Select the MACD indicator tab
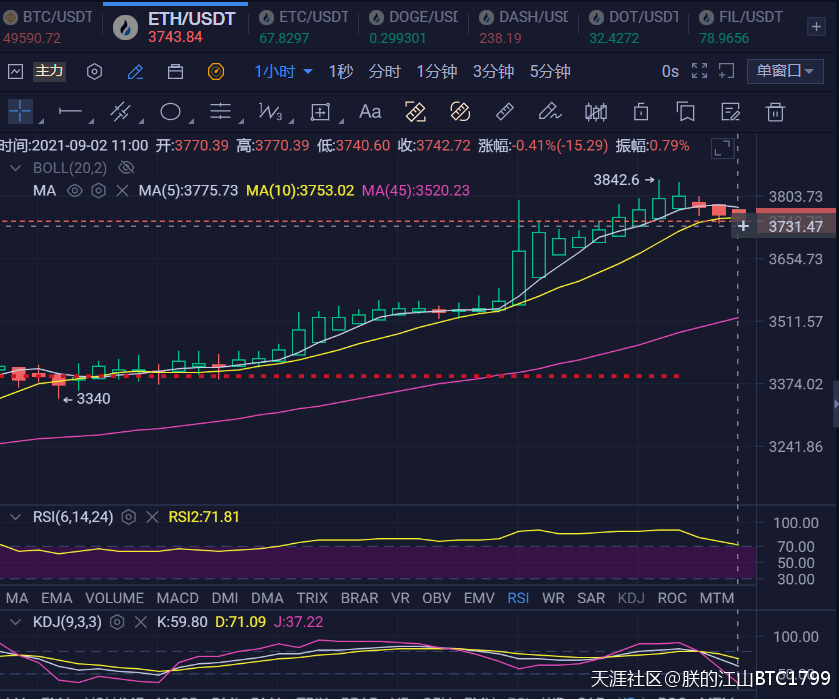The height and width of the screenshot is (699, 839). [177, 598]
